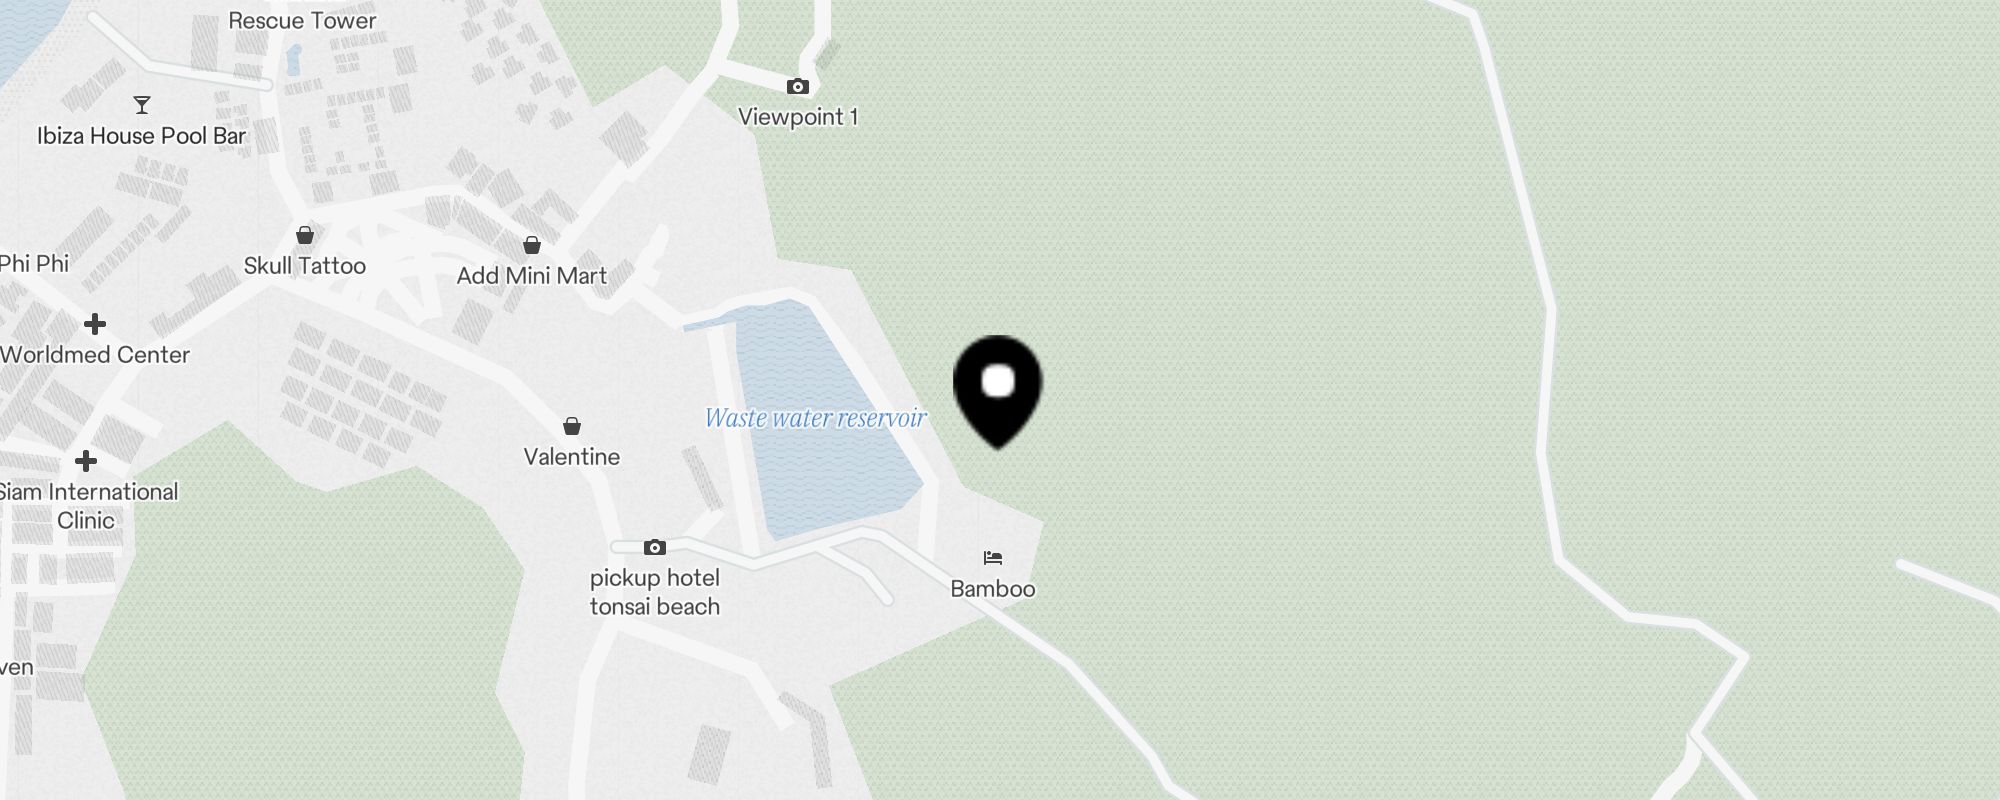Open the Rescue Tower label
Image resolution: width=2000 pixels, height=800 pixels.
302,20
